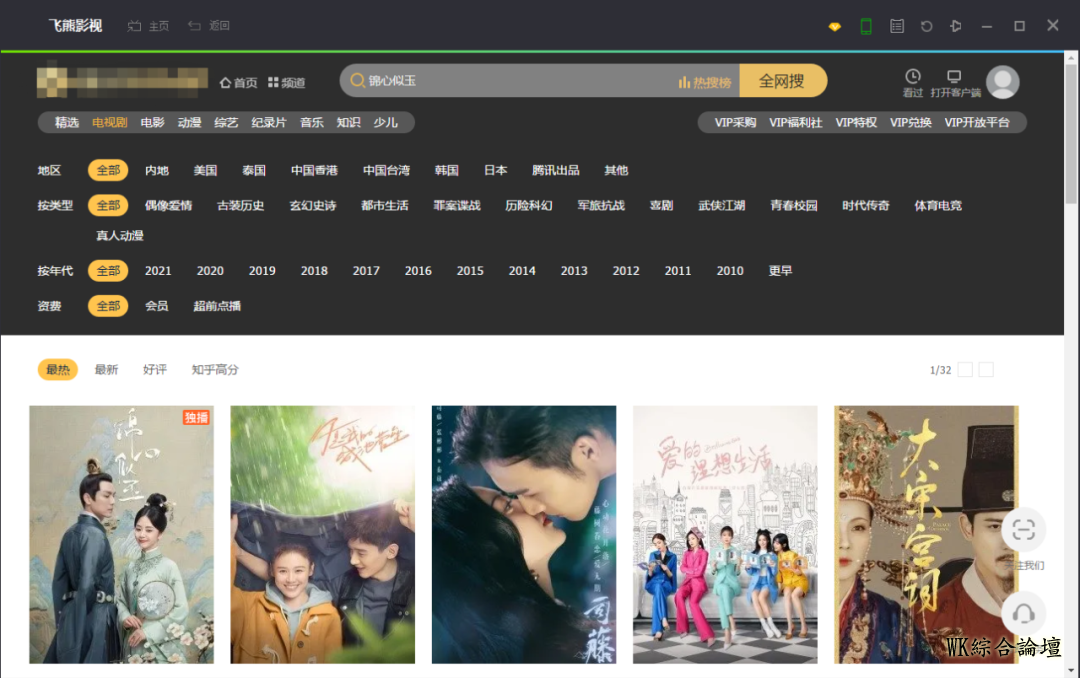Click the 全网搜 search button

[x=782, y=81]
